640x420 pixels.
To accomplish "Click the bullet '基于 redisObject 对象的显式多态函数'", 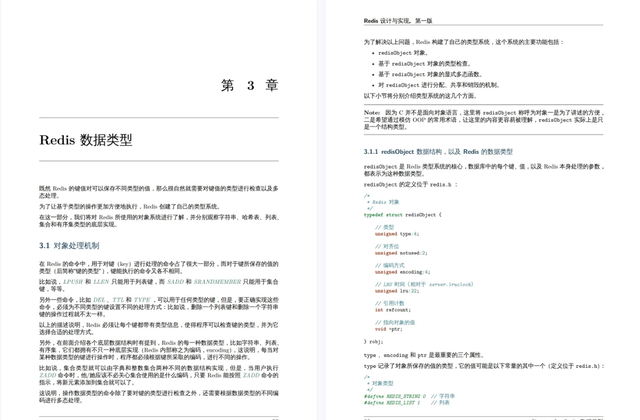I will tap(431, 74).
